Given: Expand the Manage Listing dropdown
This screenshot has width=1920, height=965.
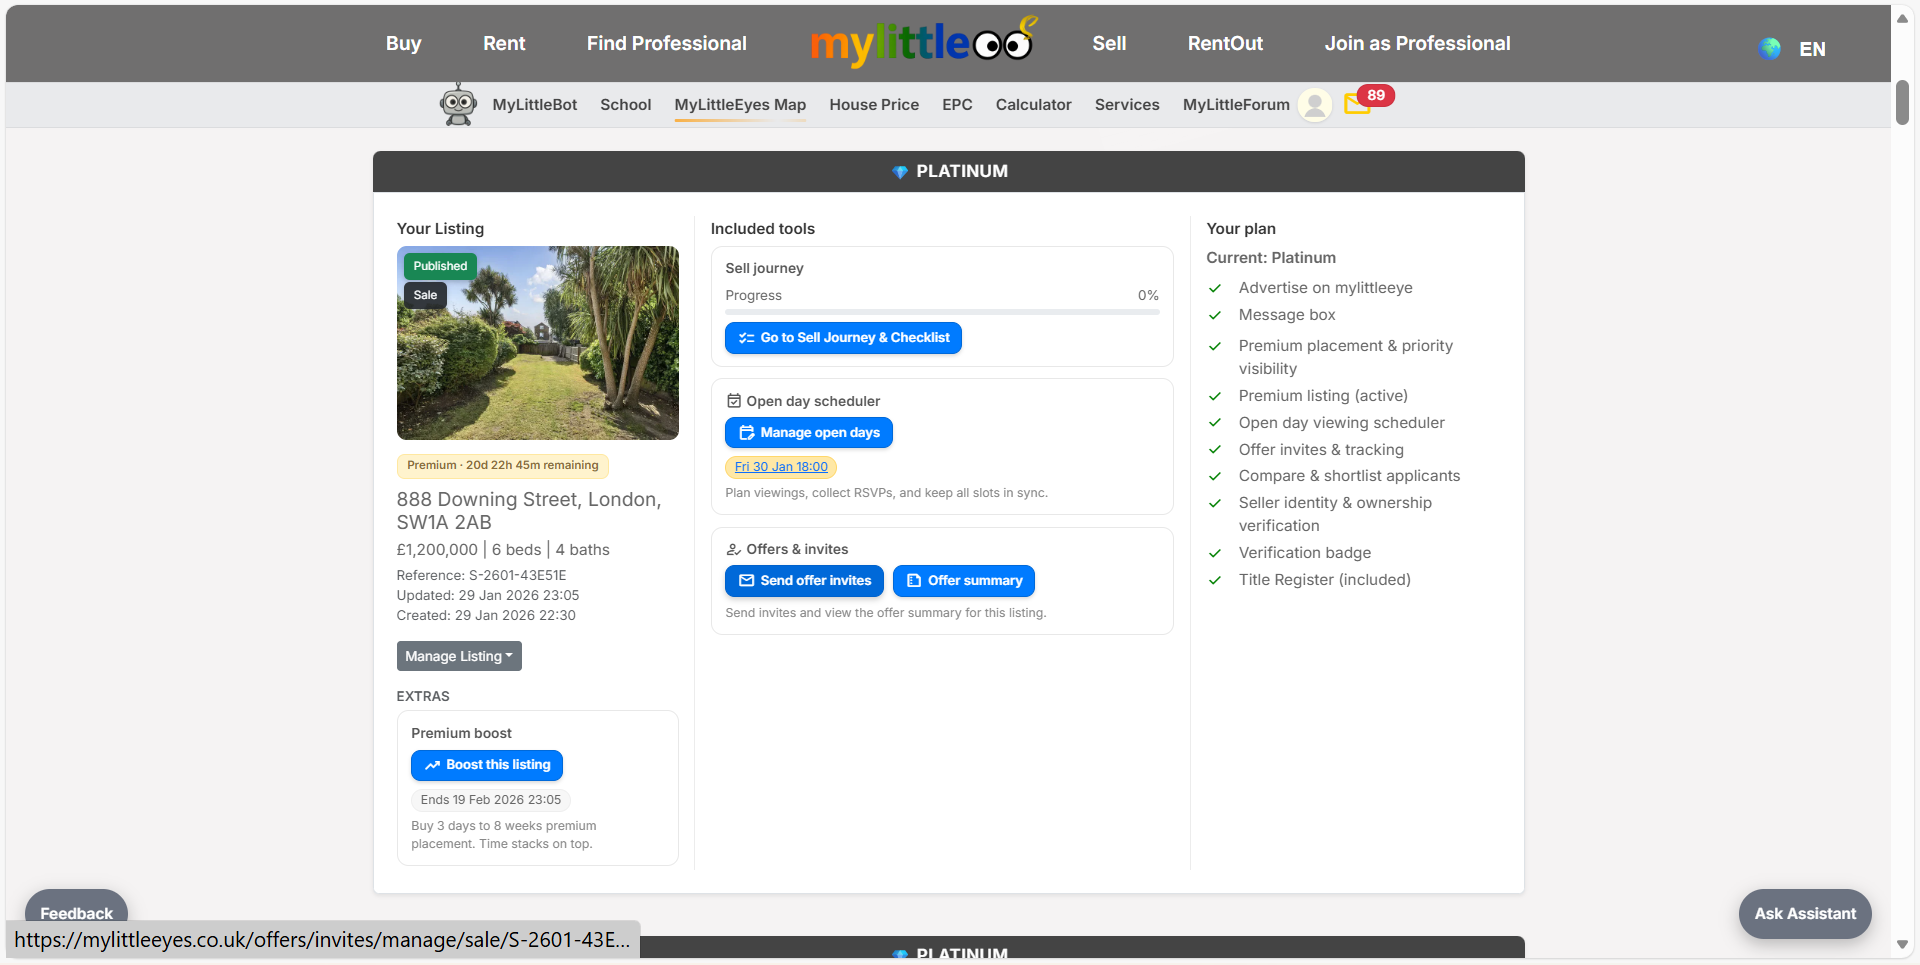Looking at the screenshot, I should click(x=459, y=656).
